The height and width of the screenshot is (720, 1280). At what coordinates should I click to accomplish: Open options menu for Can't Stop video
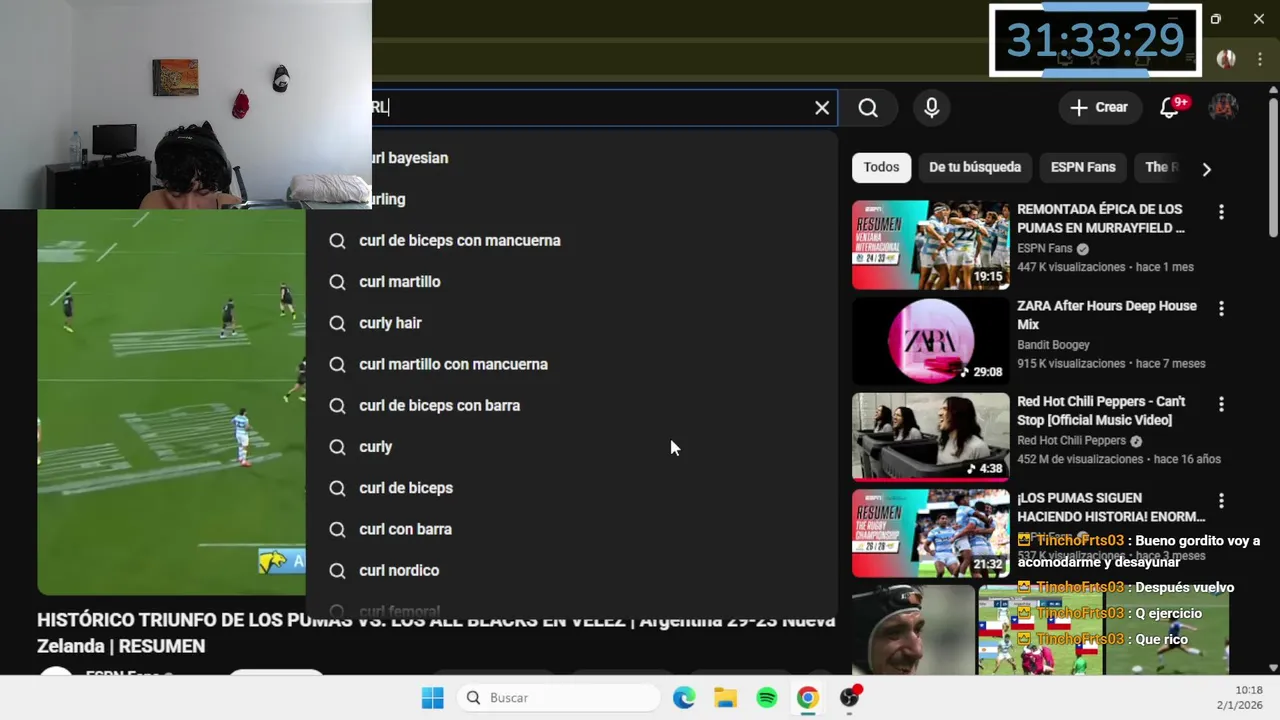[x=1221, y=404]
